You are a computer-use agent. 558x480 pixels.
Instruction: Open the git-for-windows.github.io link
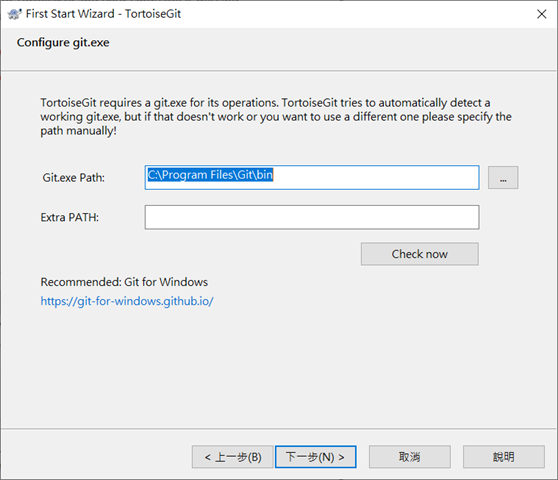(x=127, y=301)
